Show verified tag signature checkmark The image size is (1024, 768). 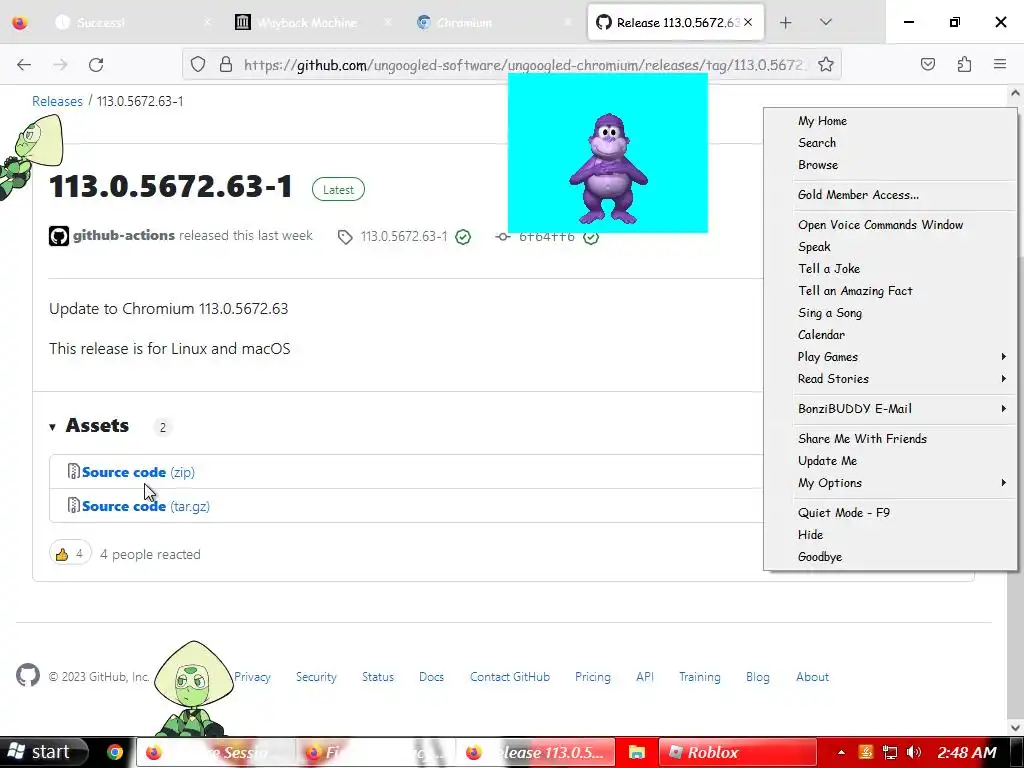click(463, 237)
